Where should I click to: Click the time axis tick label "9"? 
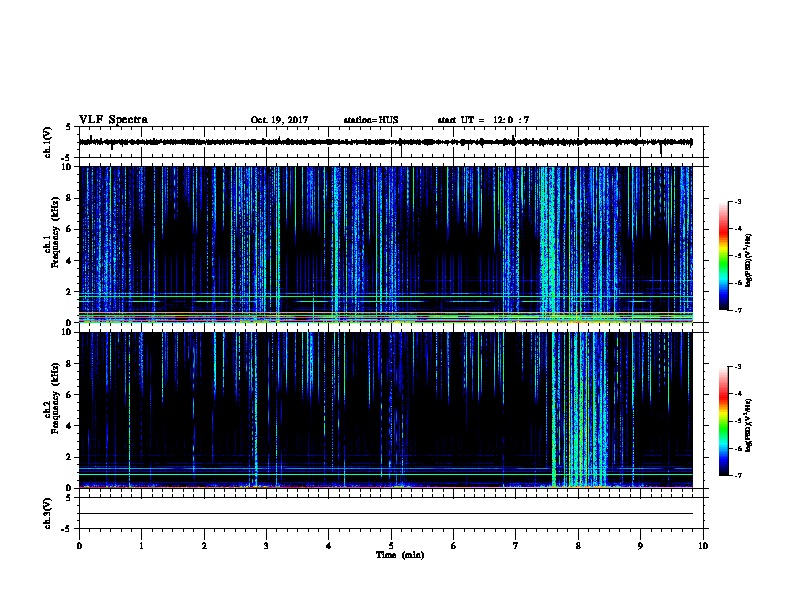pyautogui.click(x=640, y=546)
